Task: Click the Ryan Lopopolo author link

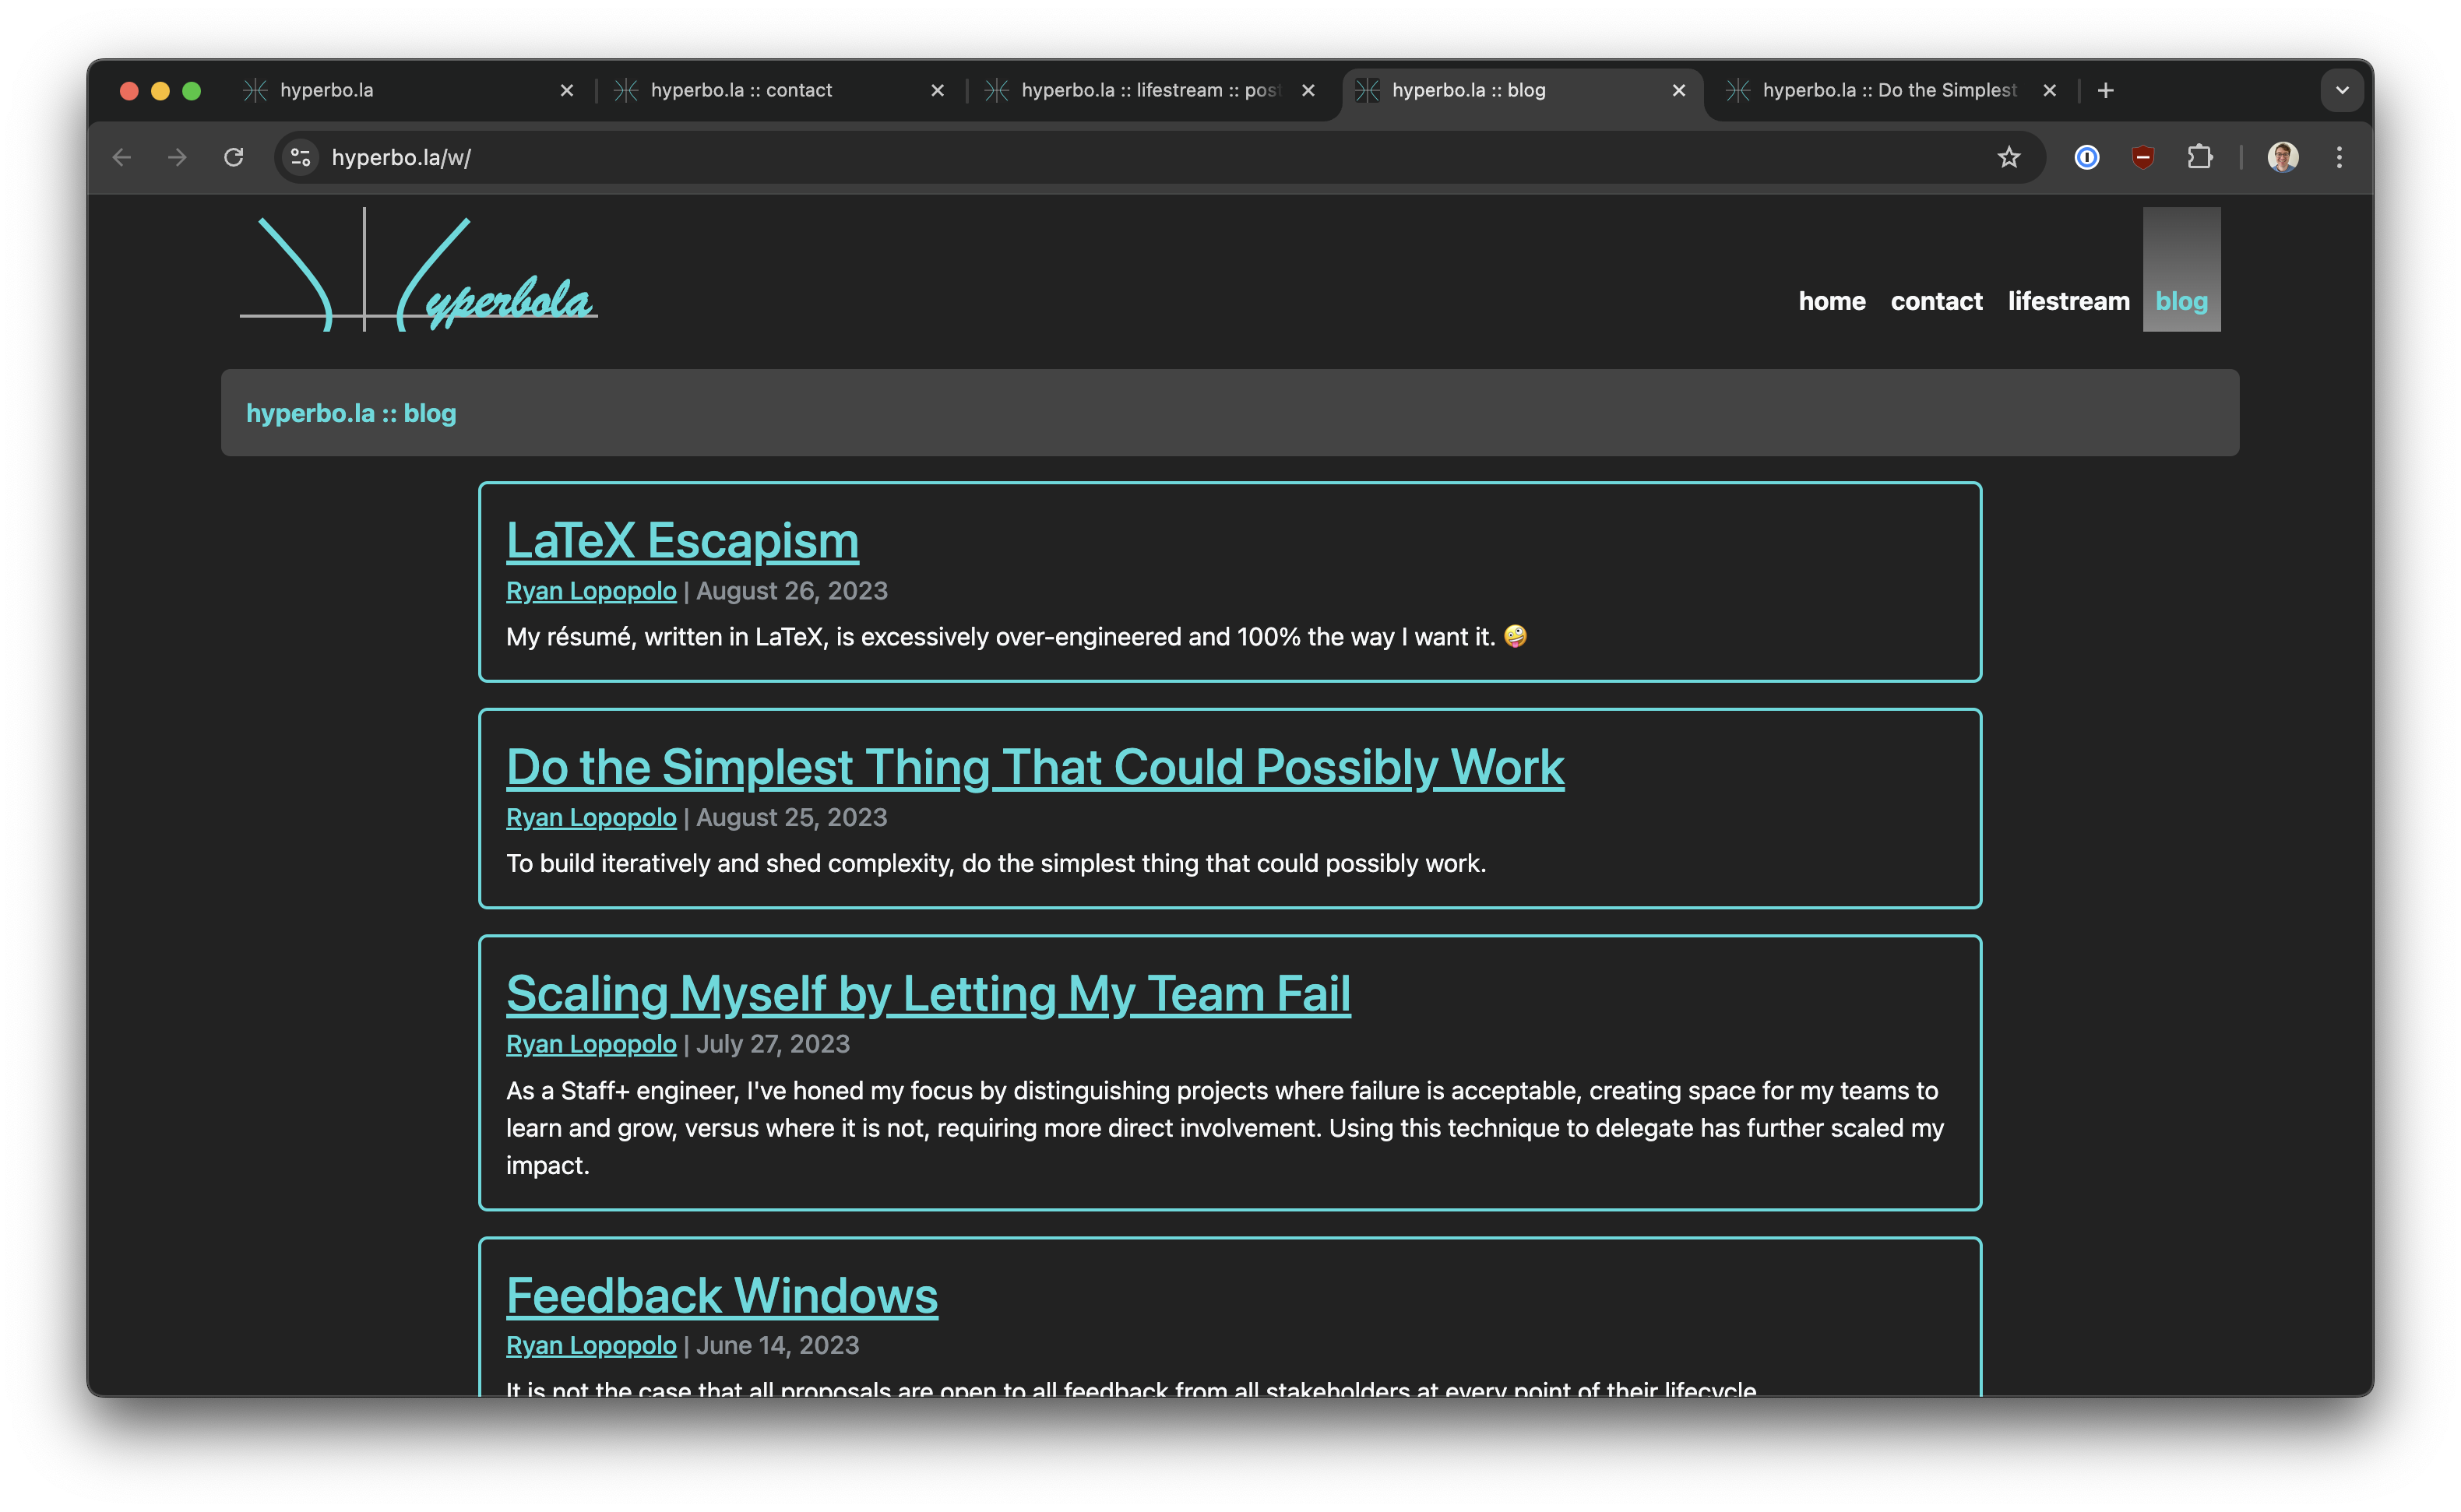Action: click(x=591, y=591)
